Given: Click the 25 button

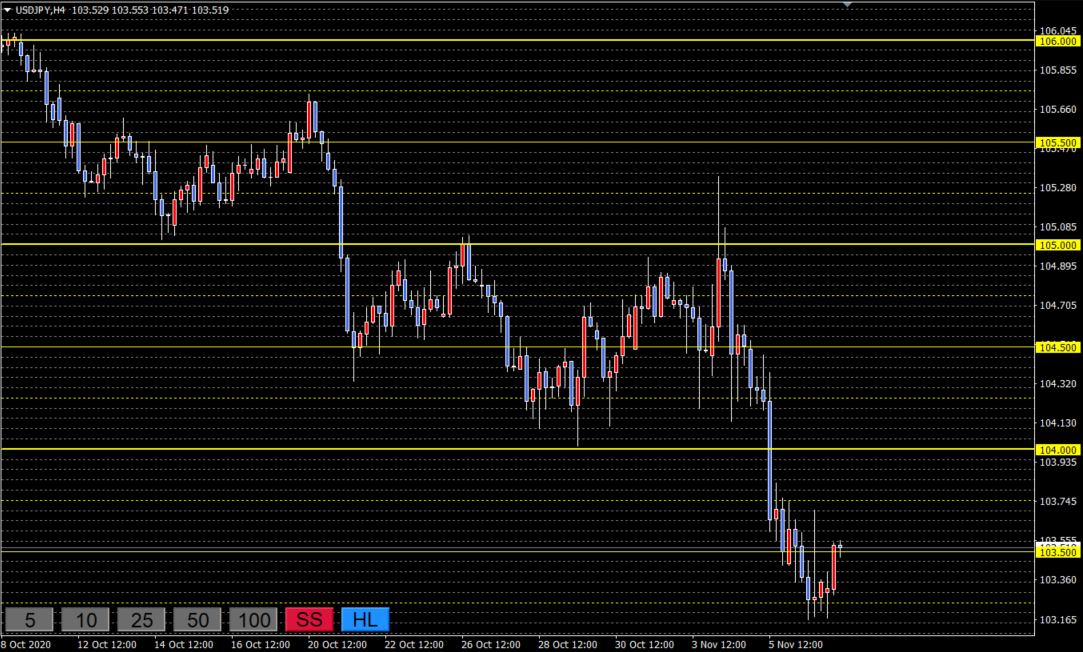Looking at the screenshot, I should point(142,620).
